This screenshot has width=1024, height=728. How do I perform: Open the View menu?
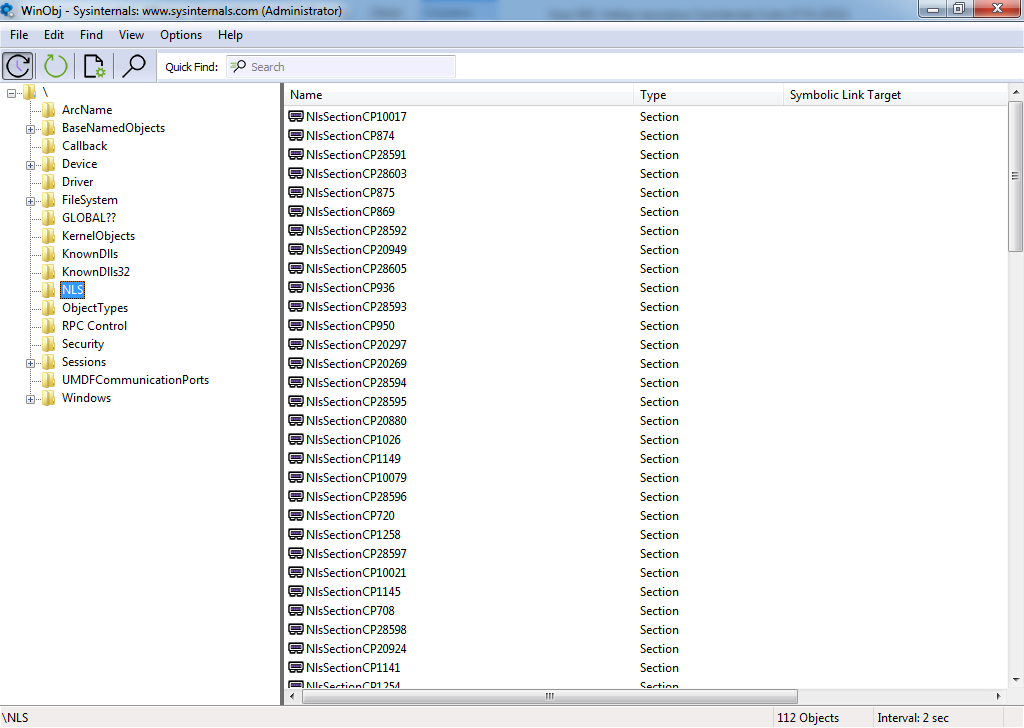coord(131,35)
